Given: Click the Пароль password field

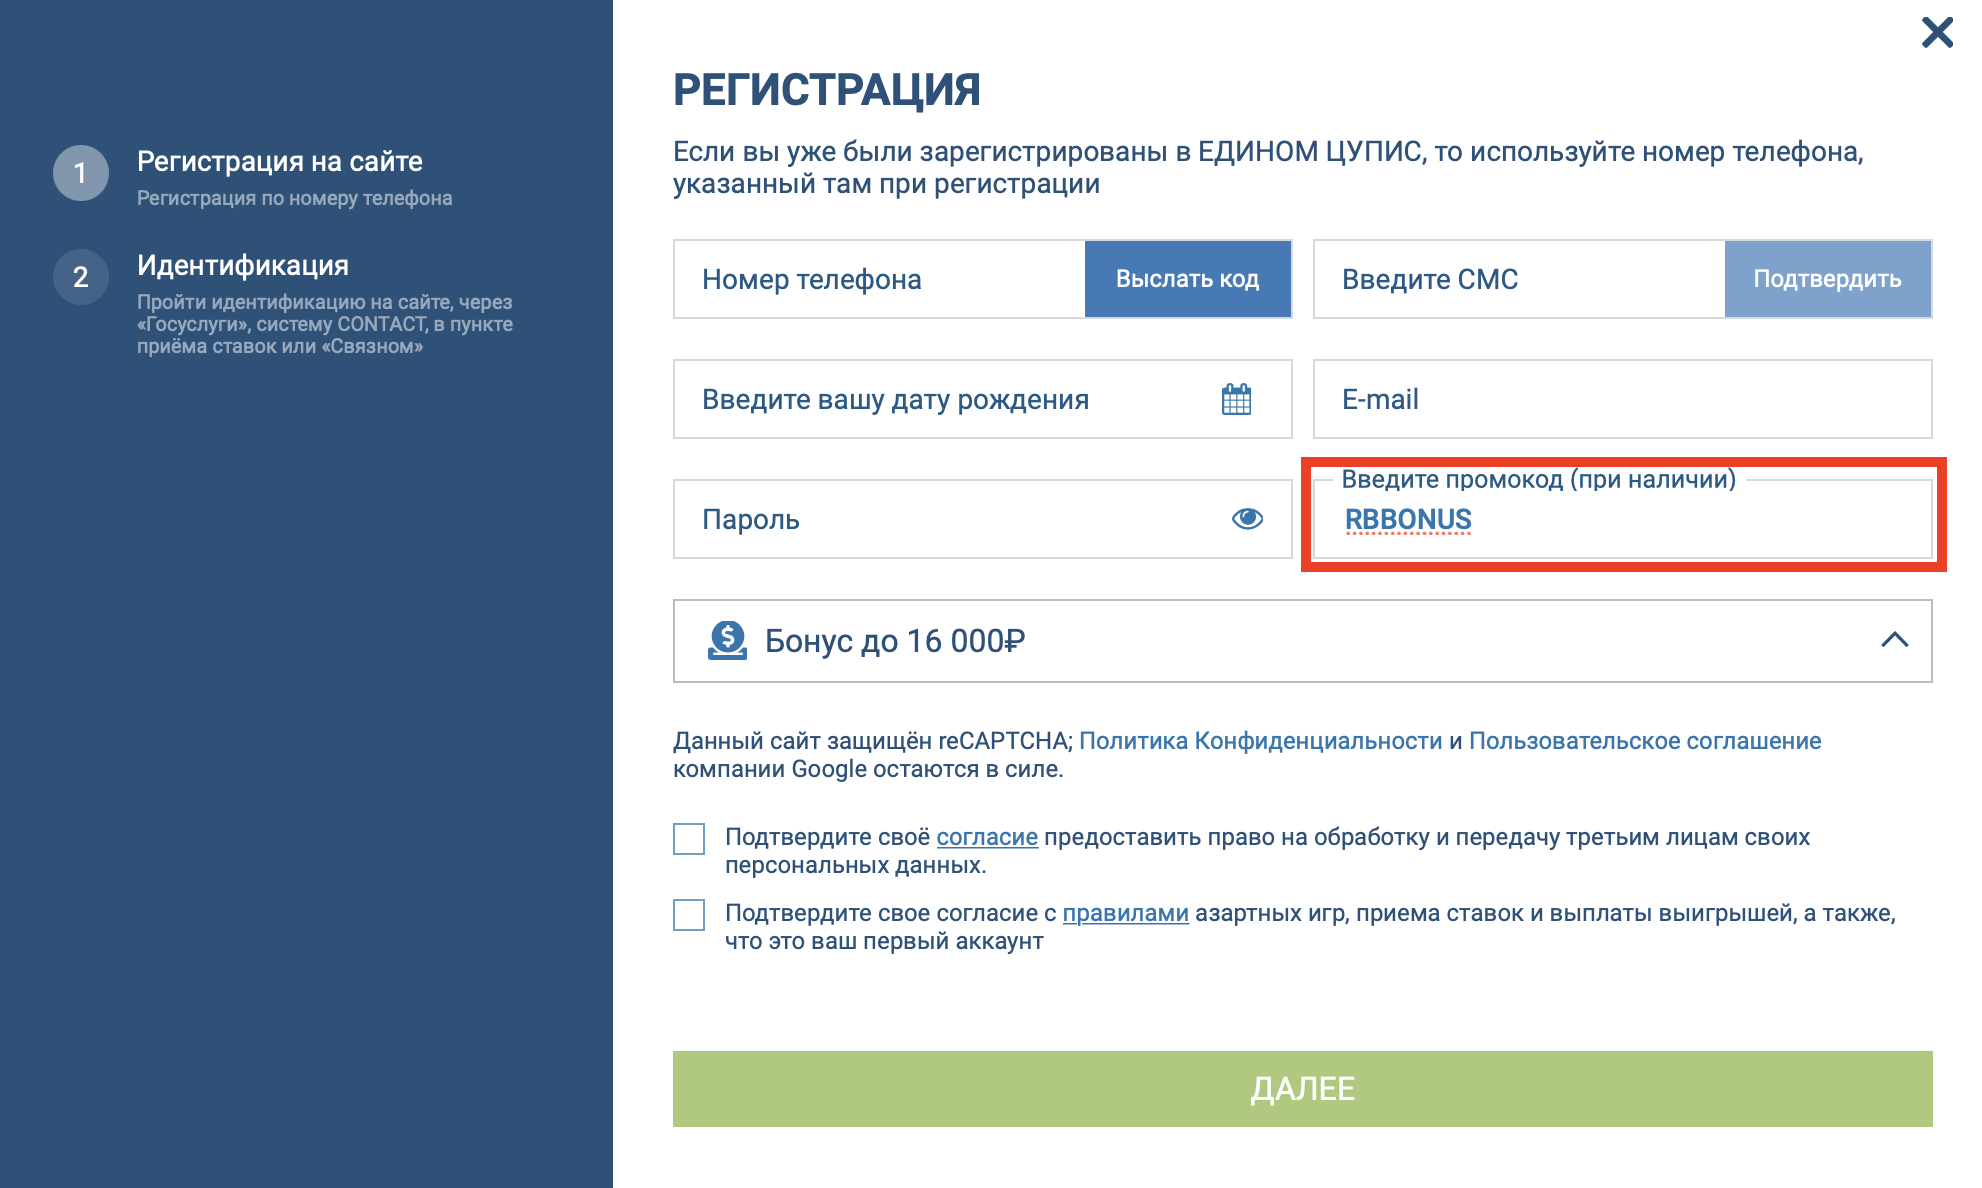Looking at the screenshot, I should [x=983, y=519].
